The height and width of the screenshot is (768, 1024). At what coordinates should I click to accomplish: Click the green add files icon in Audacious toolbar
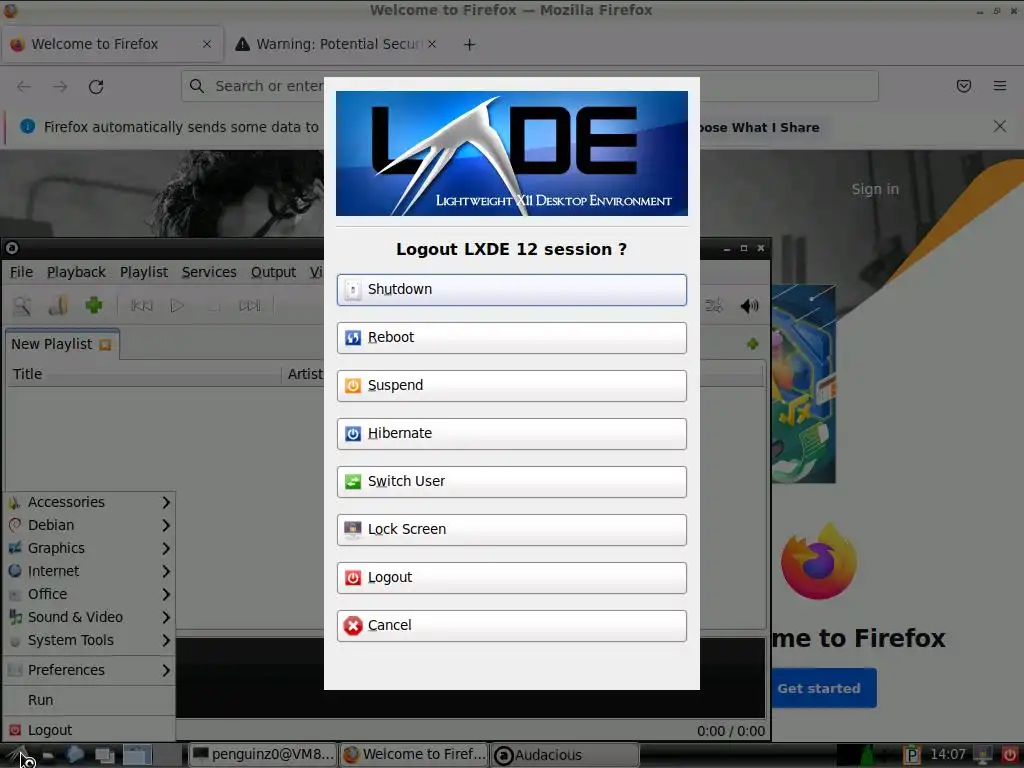click(x=94, y=305)
